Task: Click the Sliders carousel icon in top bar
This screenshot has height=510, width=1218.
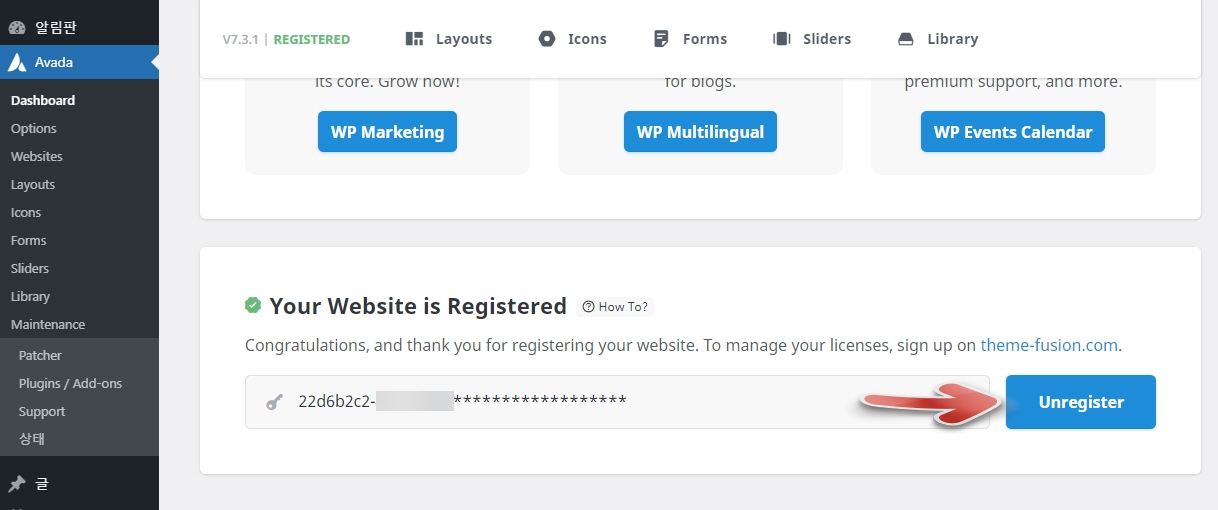Action: coord(782,39)
